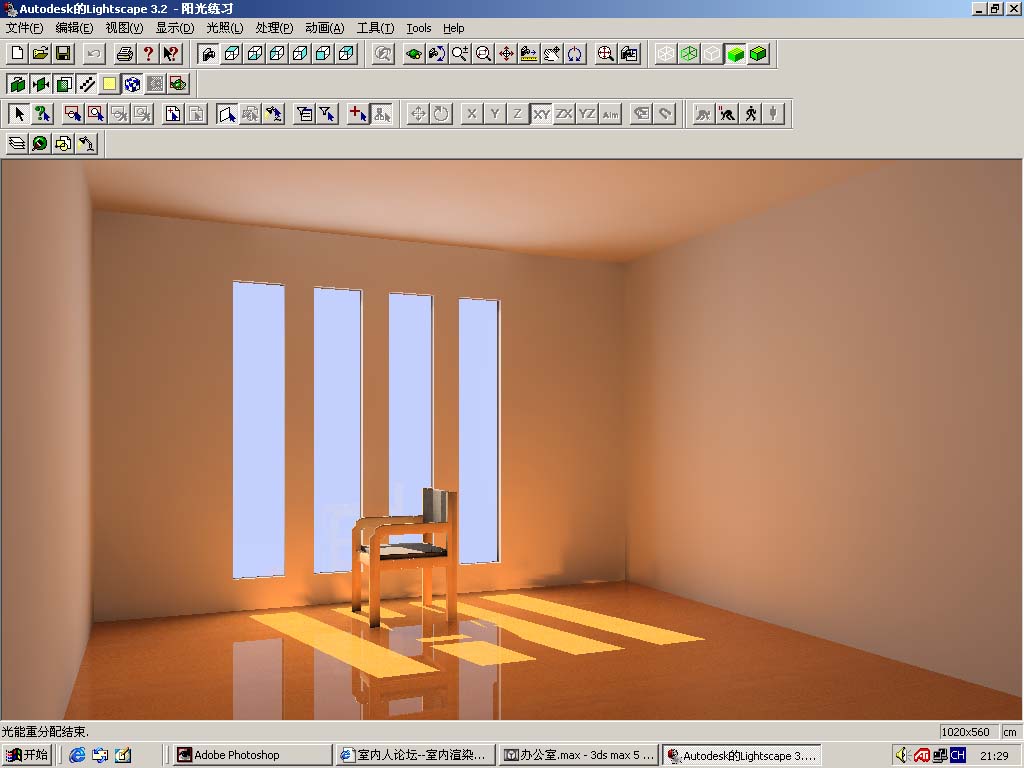Activate the context help arrow-question icon
The image size is (1024, 768).
(x=171, y=54)
